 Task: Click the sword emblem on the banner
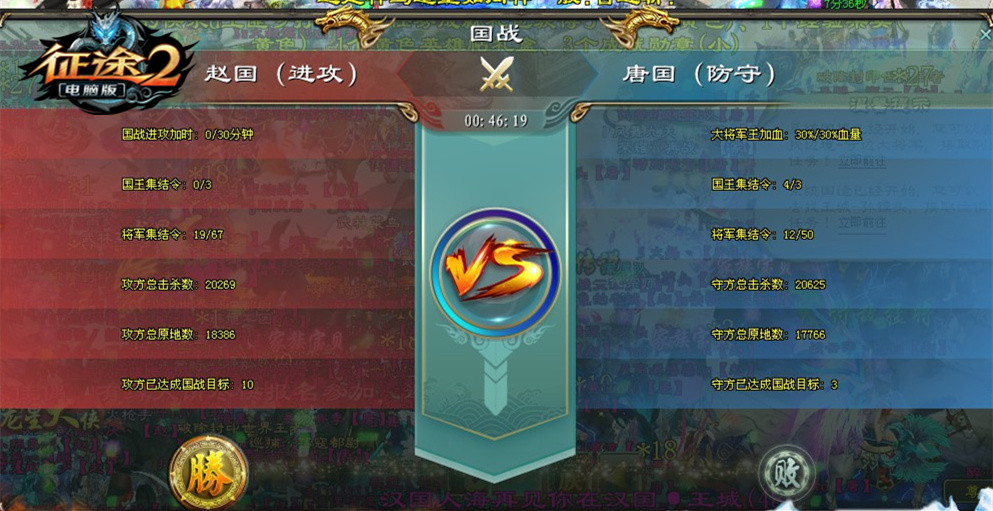click(x=495, y=379)
